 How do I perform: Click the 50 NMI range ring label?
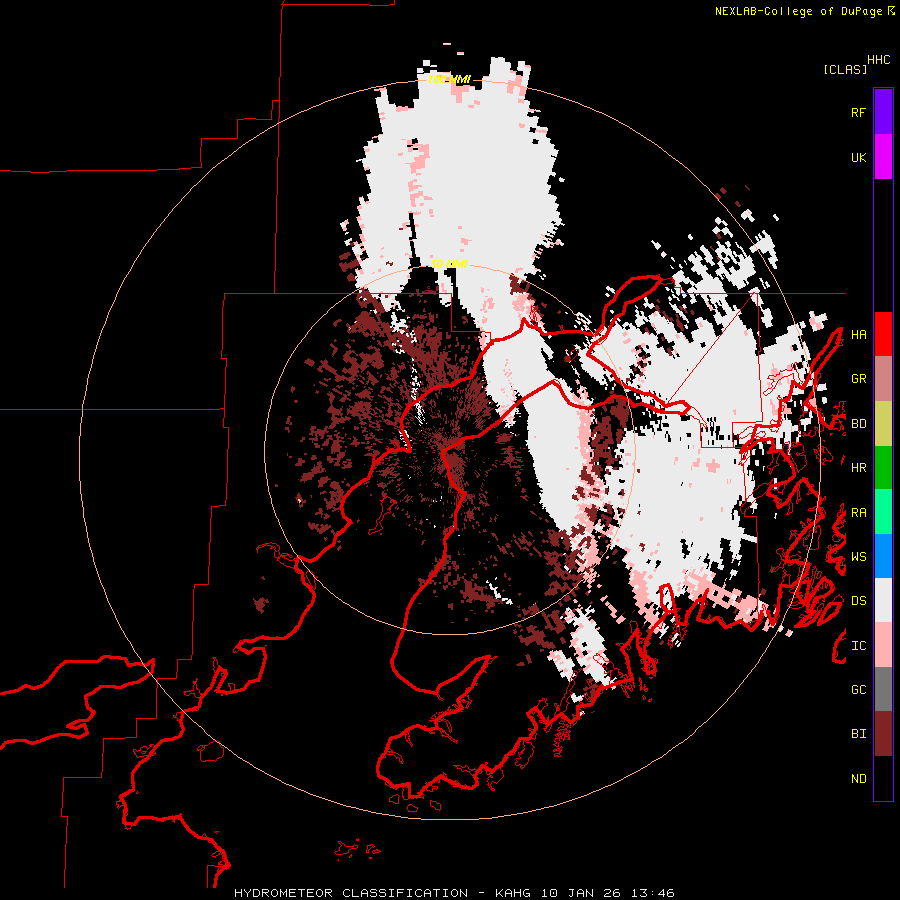[x=449, y=264]
